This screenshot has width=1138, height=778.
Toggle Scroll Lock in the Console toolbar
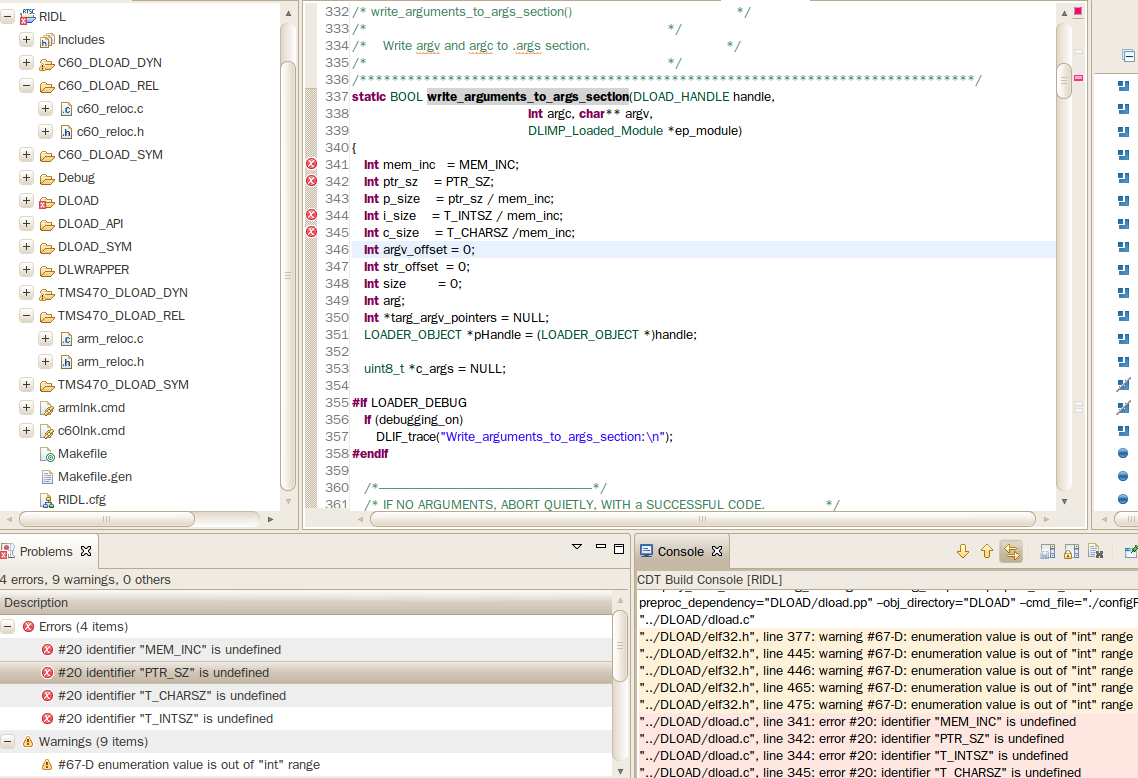(1070, 551)
